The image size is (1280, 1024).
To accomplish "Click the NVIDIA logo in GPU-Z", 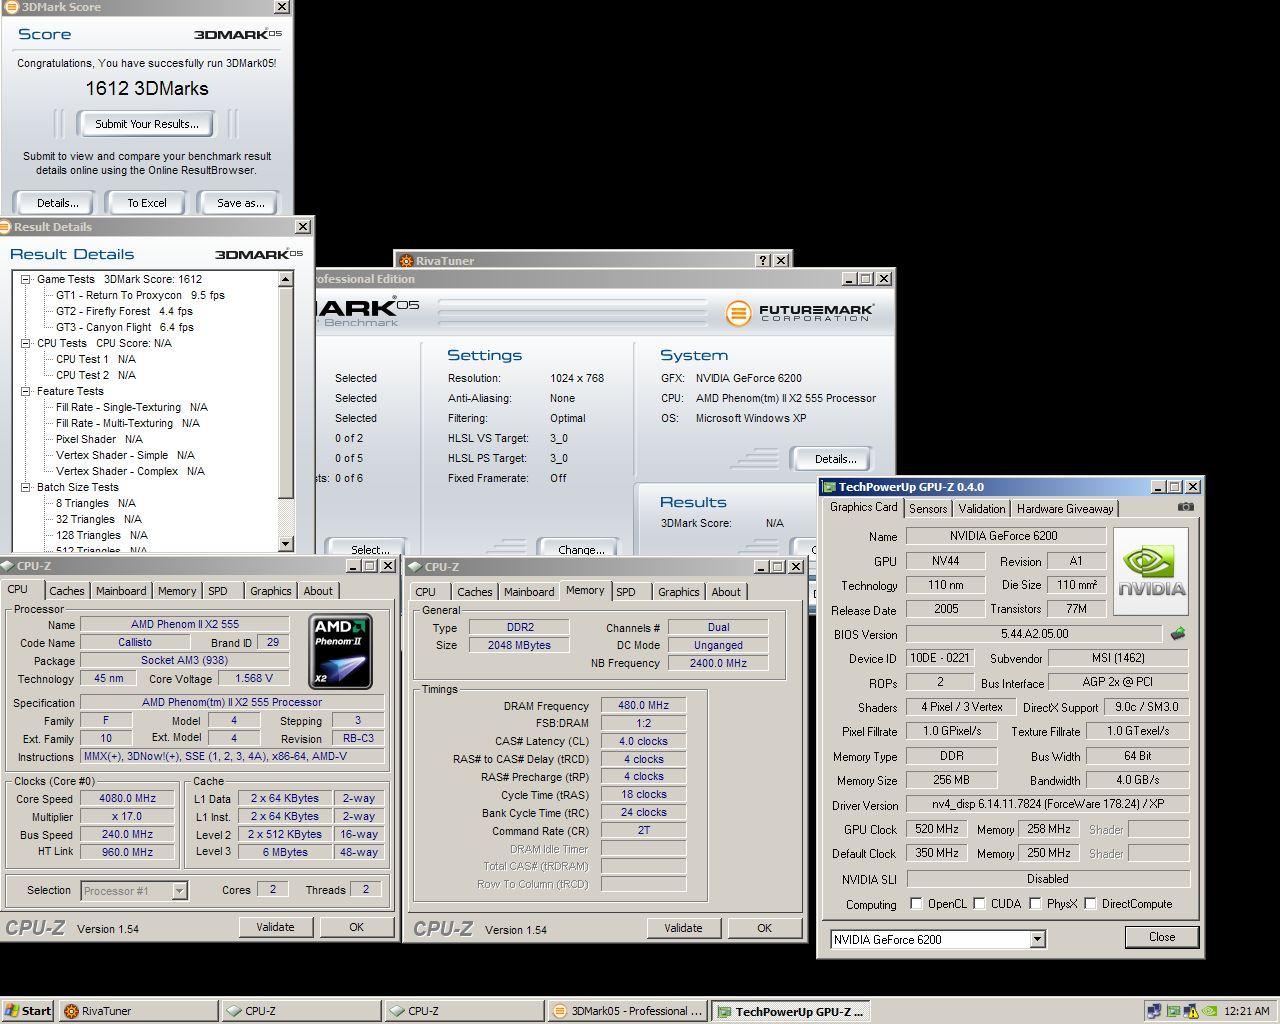I will (x=1151, y=572).
